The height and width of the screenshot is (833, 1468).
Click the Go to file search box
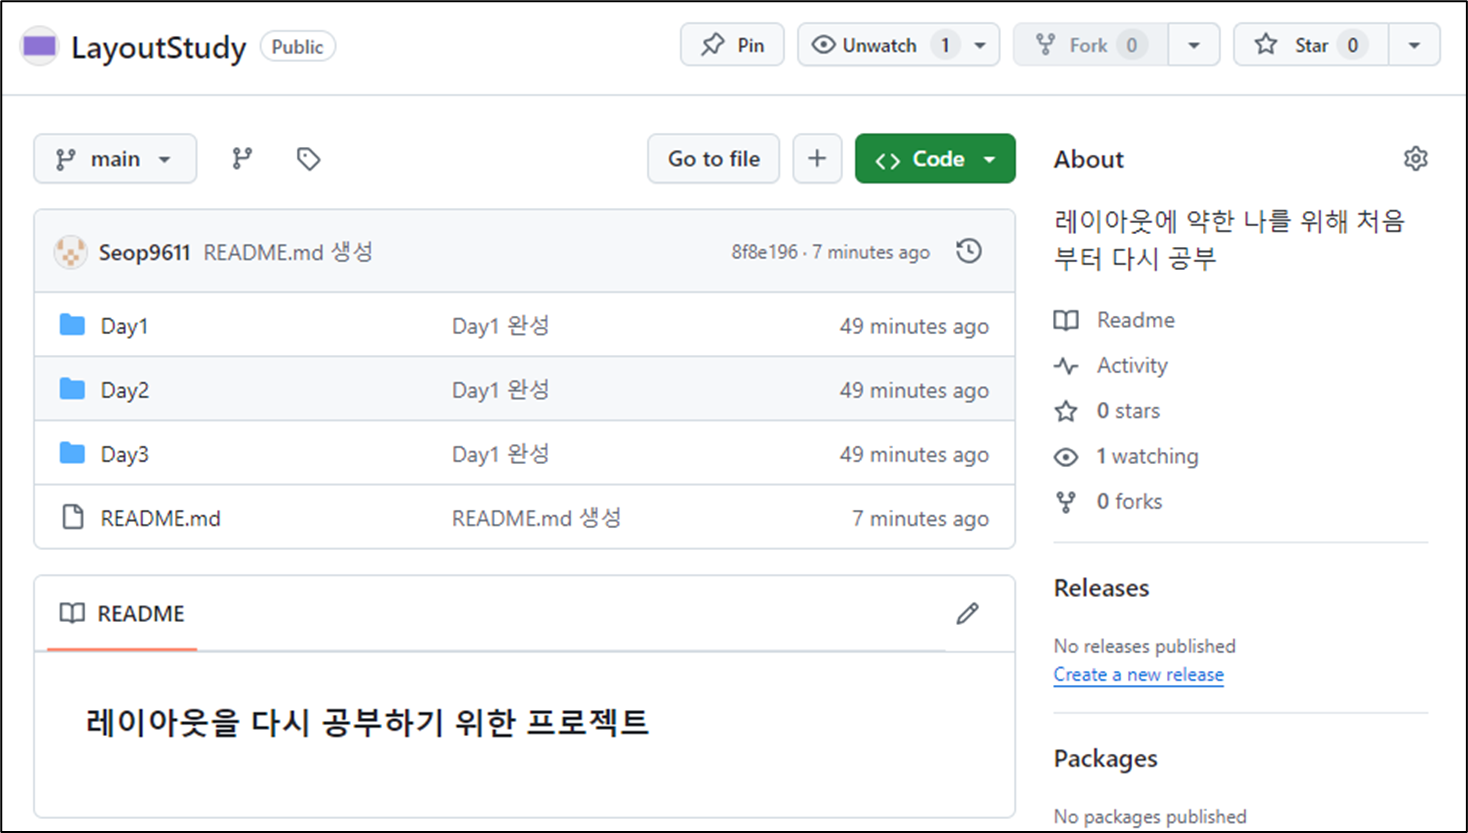coord(713,159)
